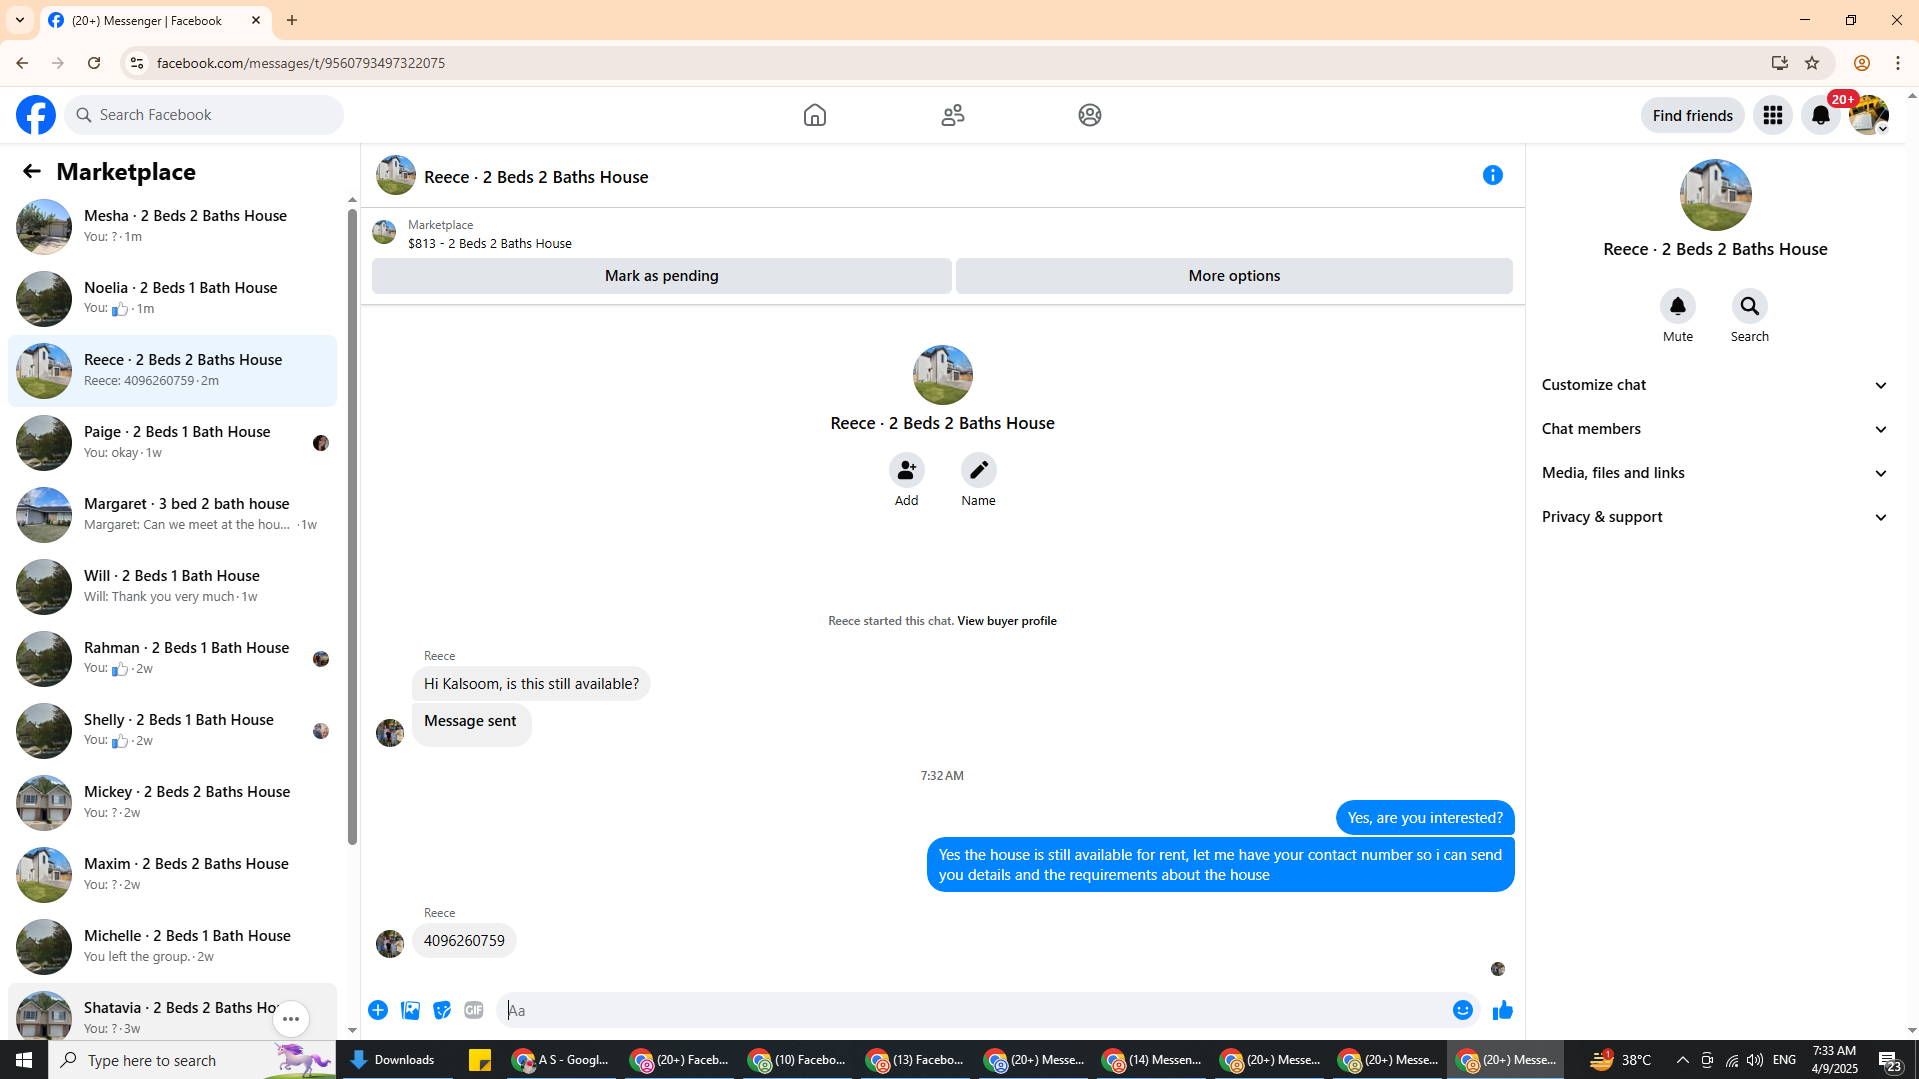Screen dimensions: 1919x1079
Task: Click the "Hi Kalsoom, is this still available?" message
Action: coord(531,684)
